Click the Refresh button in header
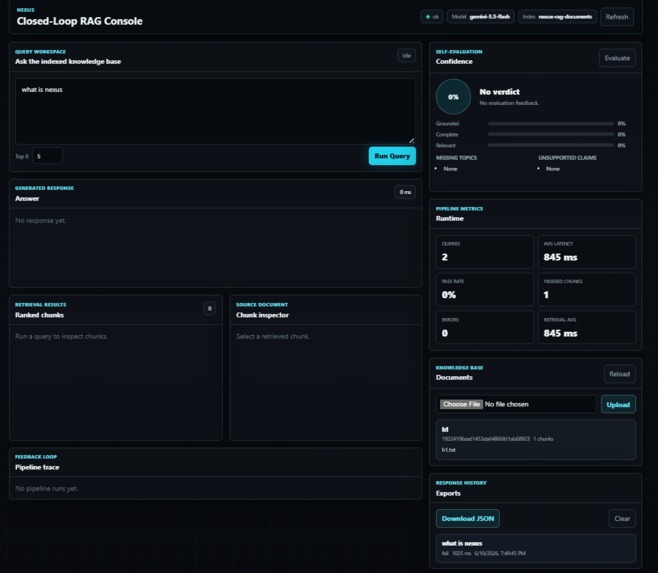Image resolution: width=658 pixels, height=573 pixels. click(616, 17)
